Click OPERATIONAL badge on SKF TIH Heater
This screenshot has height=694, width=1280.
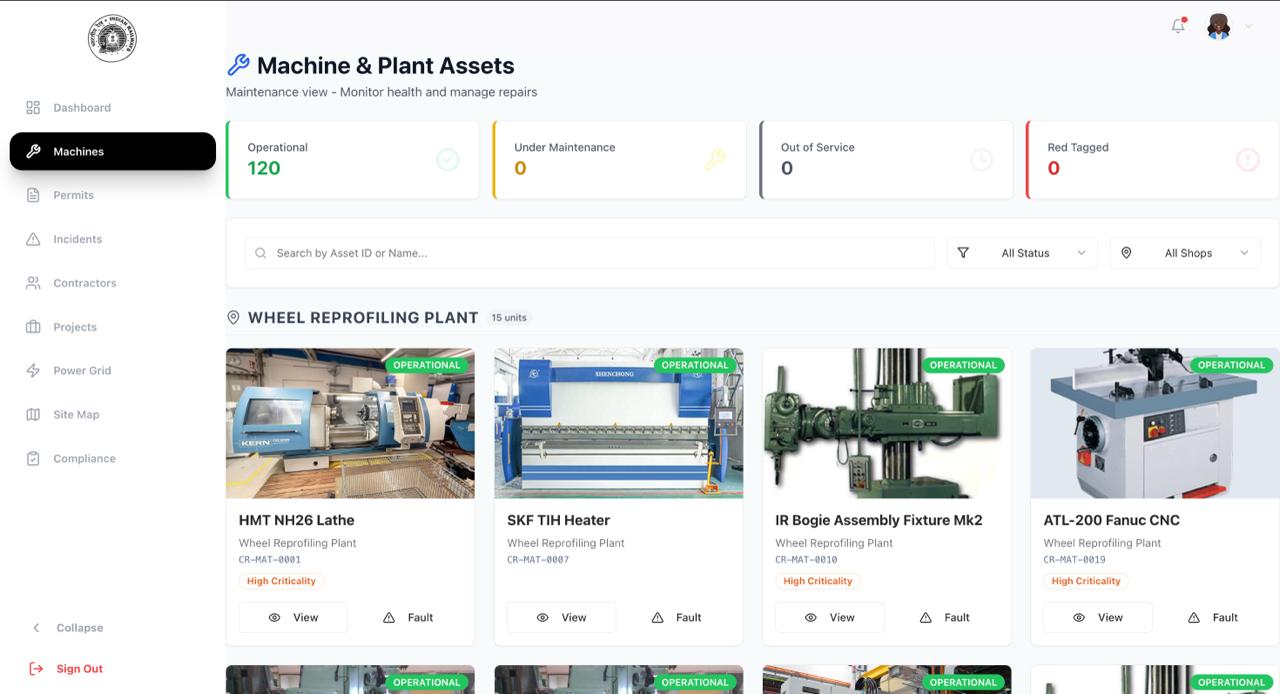(695, 365)
